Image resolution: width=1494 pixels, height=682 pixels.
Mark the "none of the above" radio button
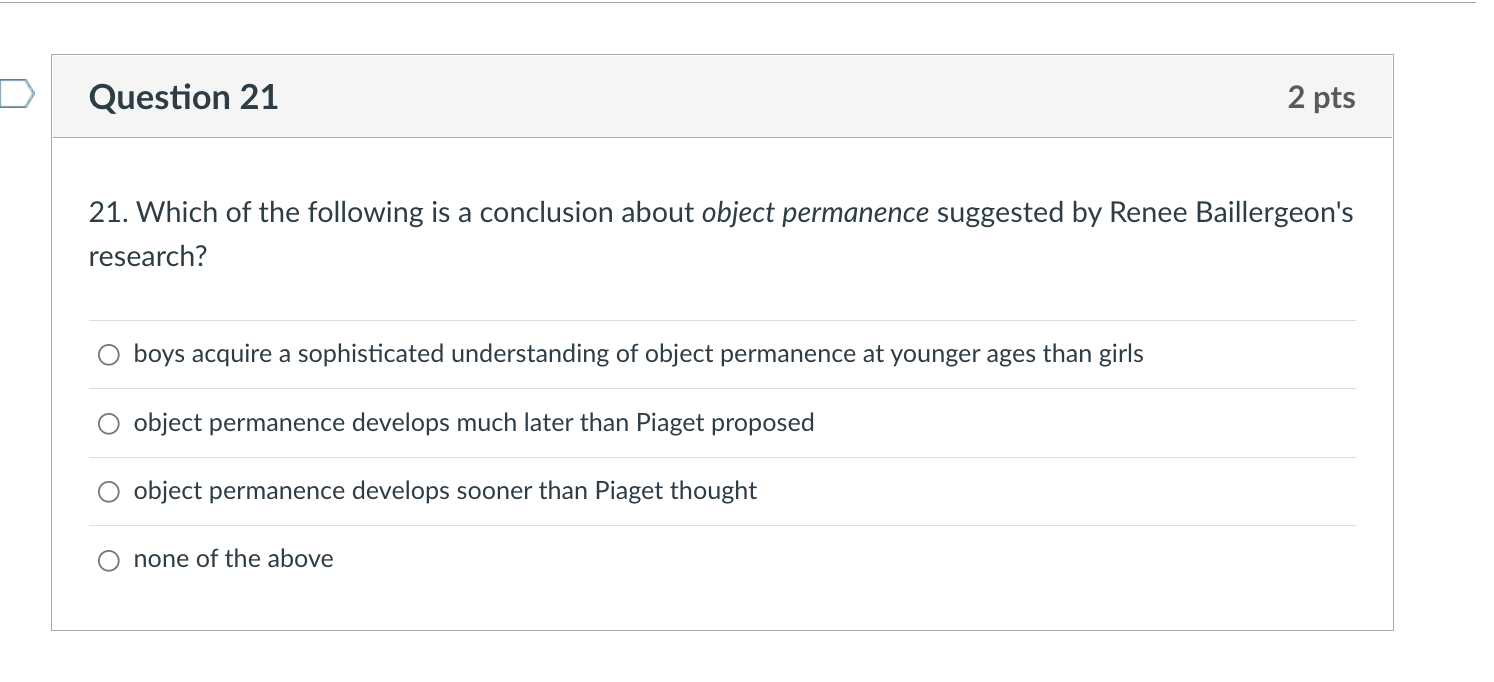pos(109,560)
